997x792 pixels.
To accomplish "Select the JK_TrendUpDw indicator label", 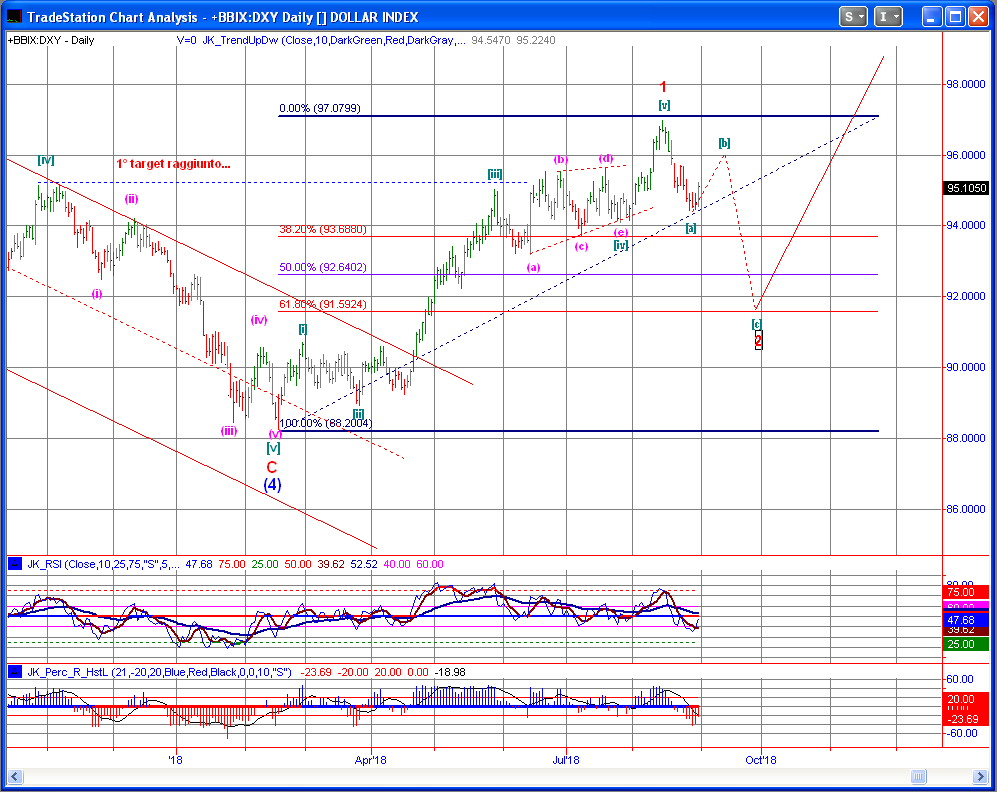I will (x=334, y=40).
